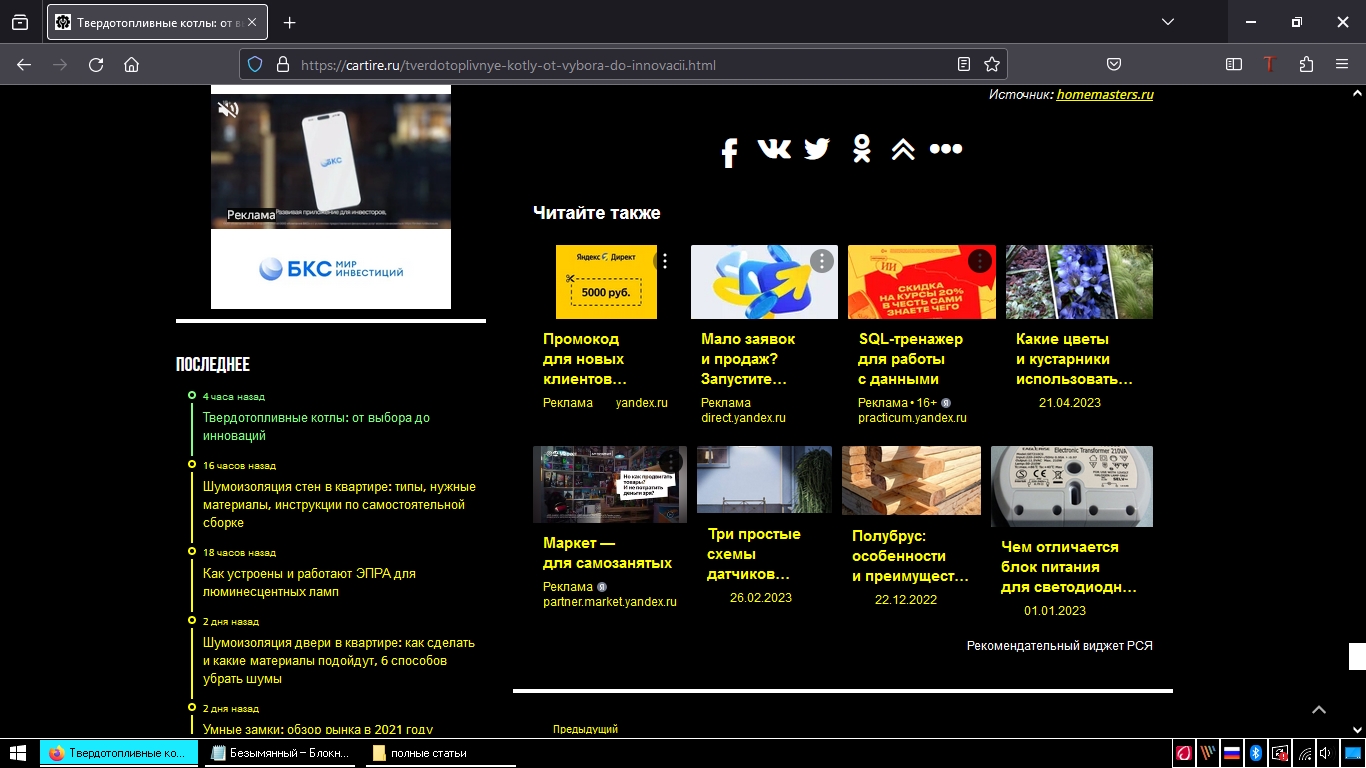Click the scroll-to-top chevron button
Viewport: 1366px width, 768px height.
[1319, 709]
